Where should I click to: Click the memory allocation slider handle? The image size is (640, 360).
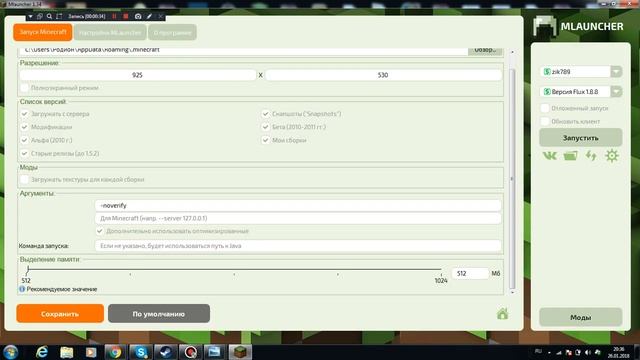[x=28, y=270]
